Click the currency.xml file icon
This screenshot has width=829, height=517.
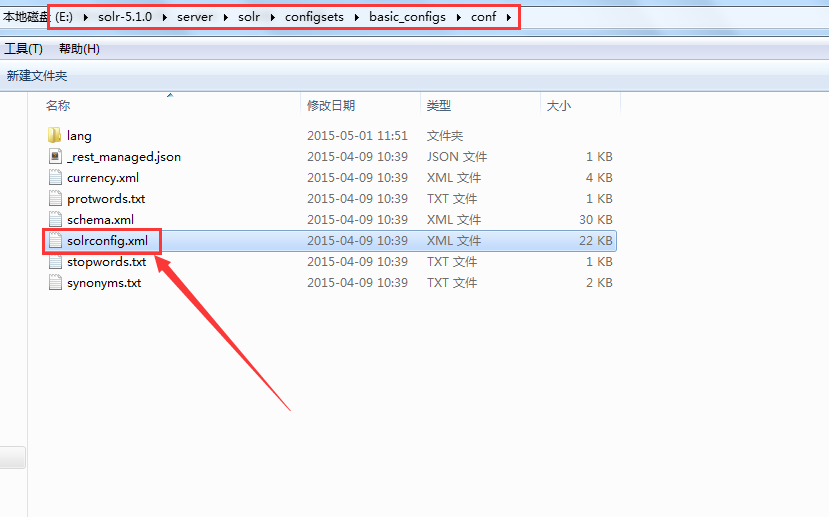(55, 178)
